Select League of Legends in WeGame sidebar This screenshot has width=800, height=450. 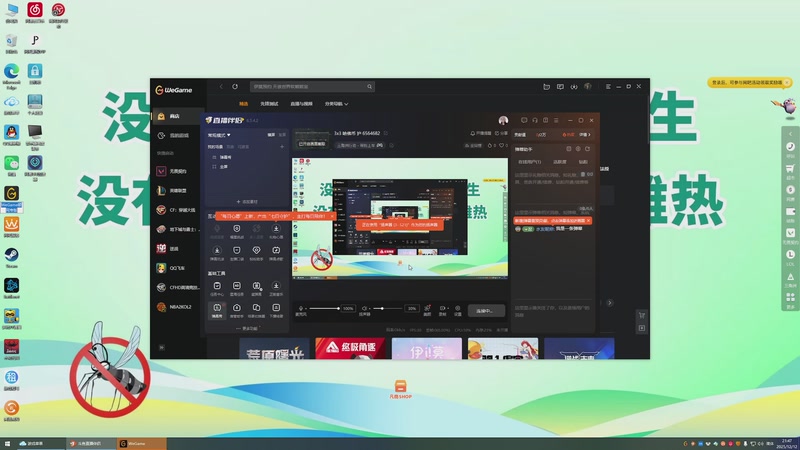point(177,190)
